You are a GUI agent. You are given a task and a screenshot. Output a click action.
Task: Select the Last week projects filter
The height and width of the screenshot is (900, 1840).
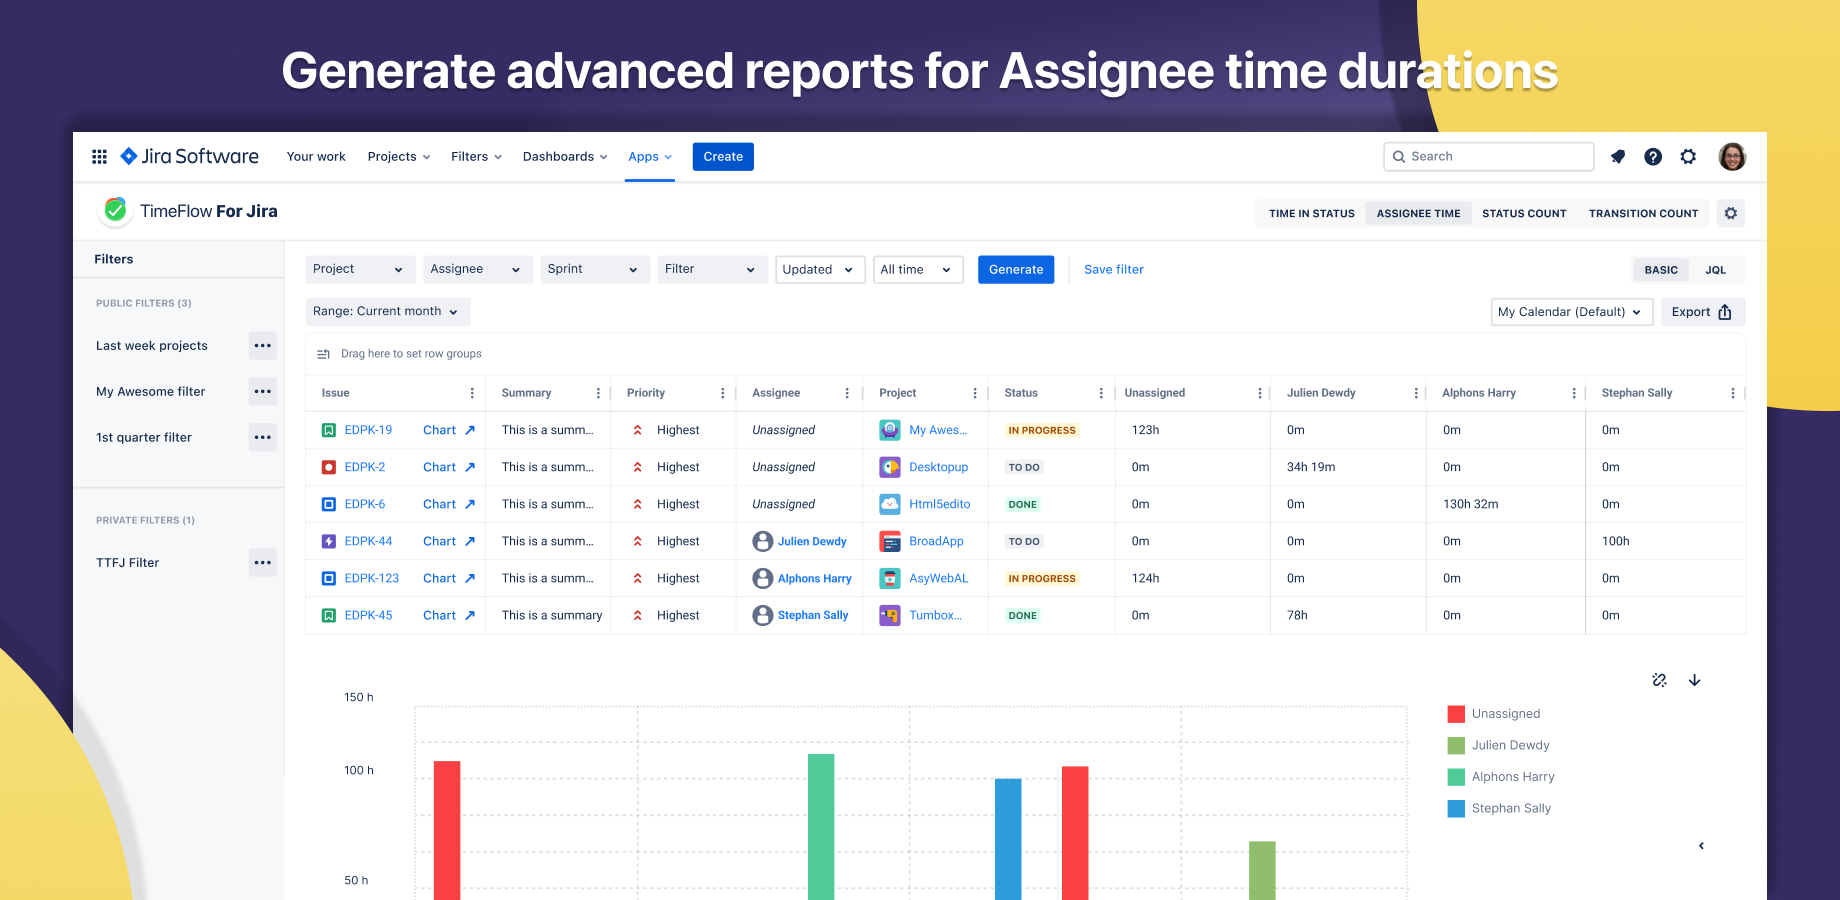152,346
